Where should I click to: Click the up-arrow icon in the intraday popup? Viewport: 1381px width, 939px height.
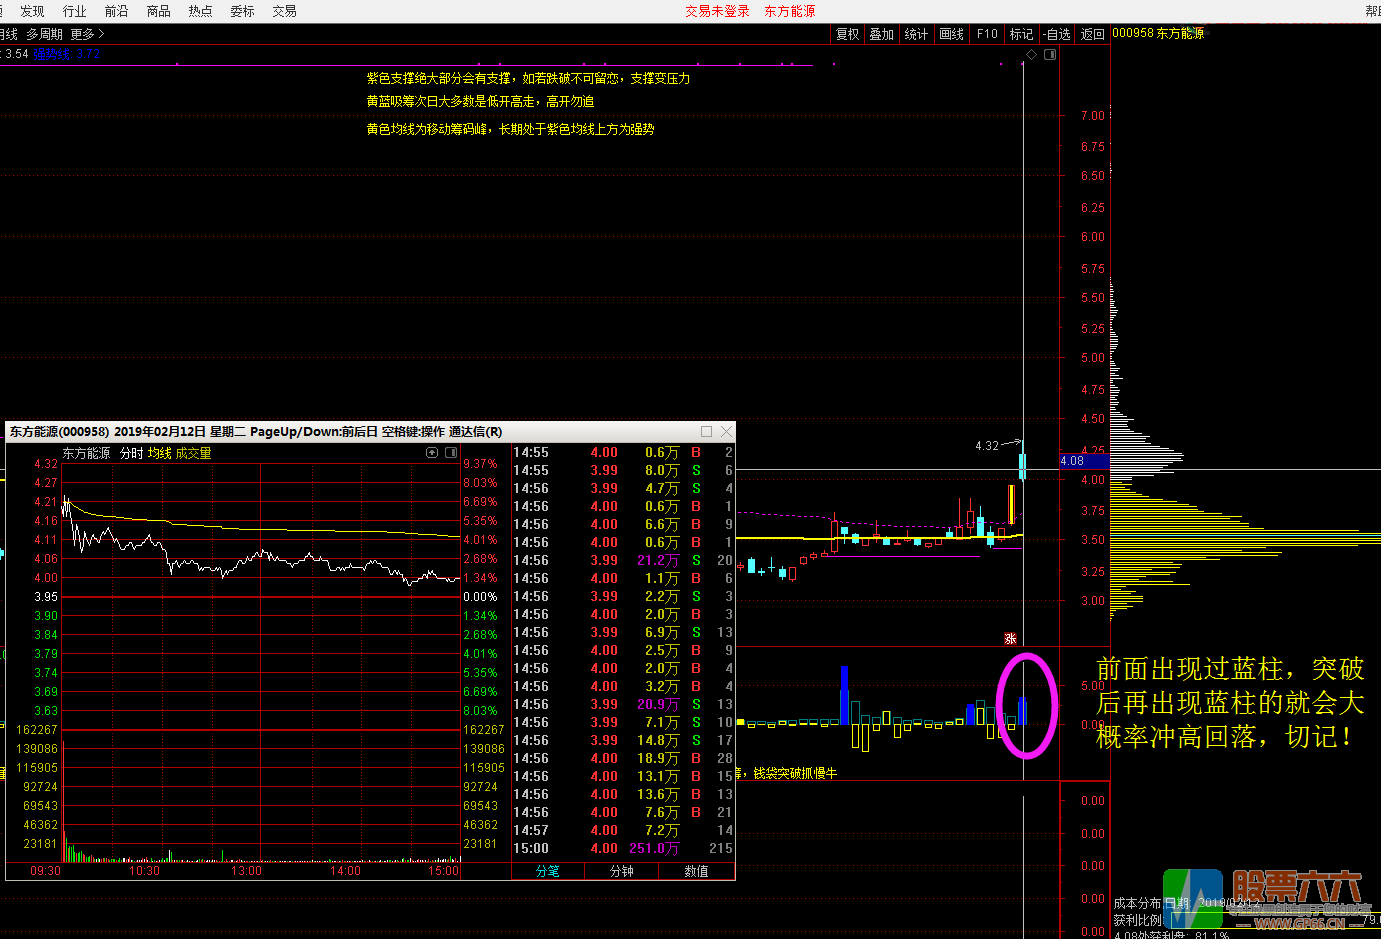pos(432,453)
